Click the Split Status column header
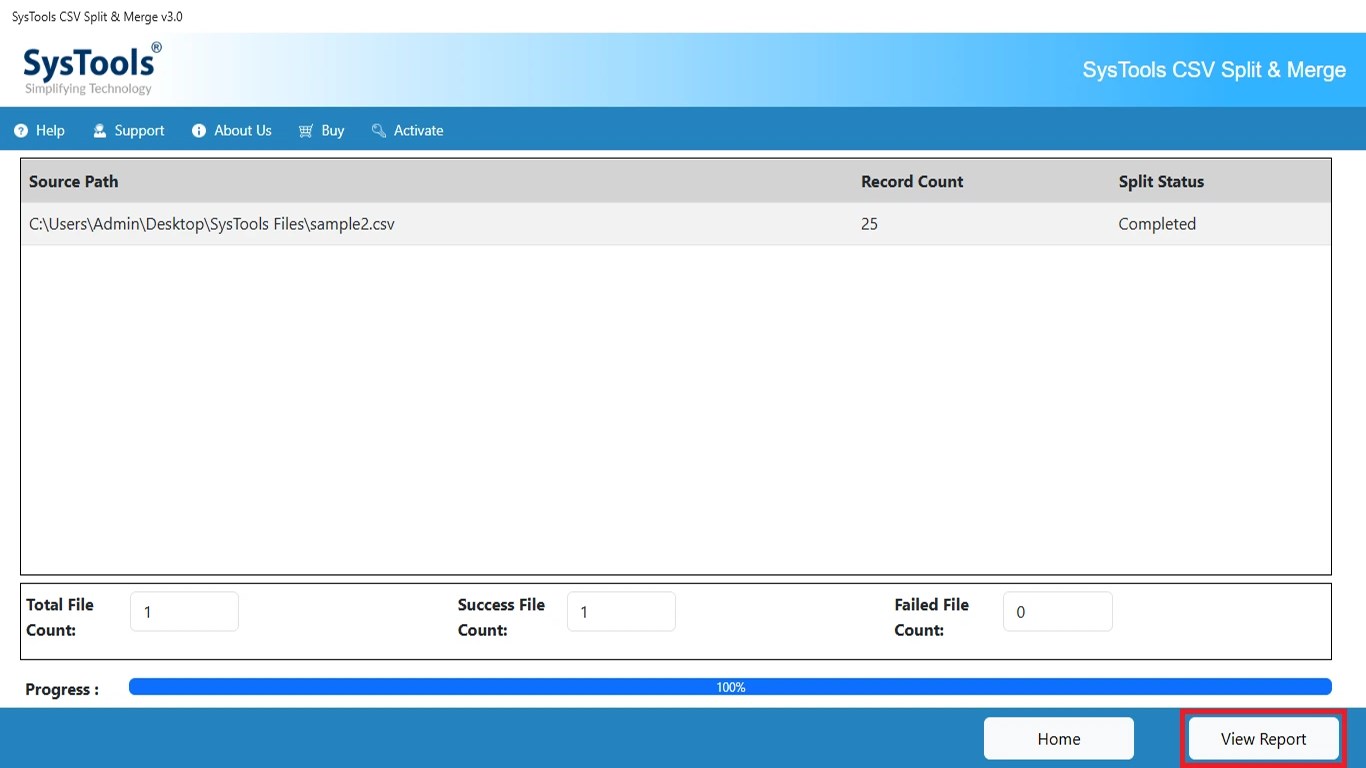1366x768 pixels. tap(1161, 182)
